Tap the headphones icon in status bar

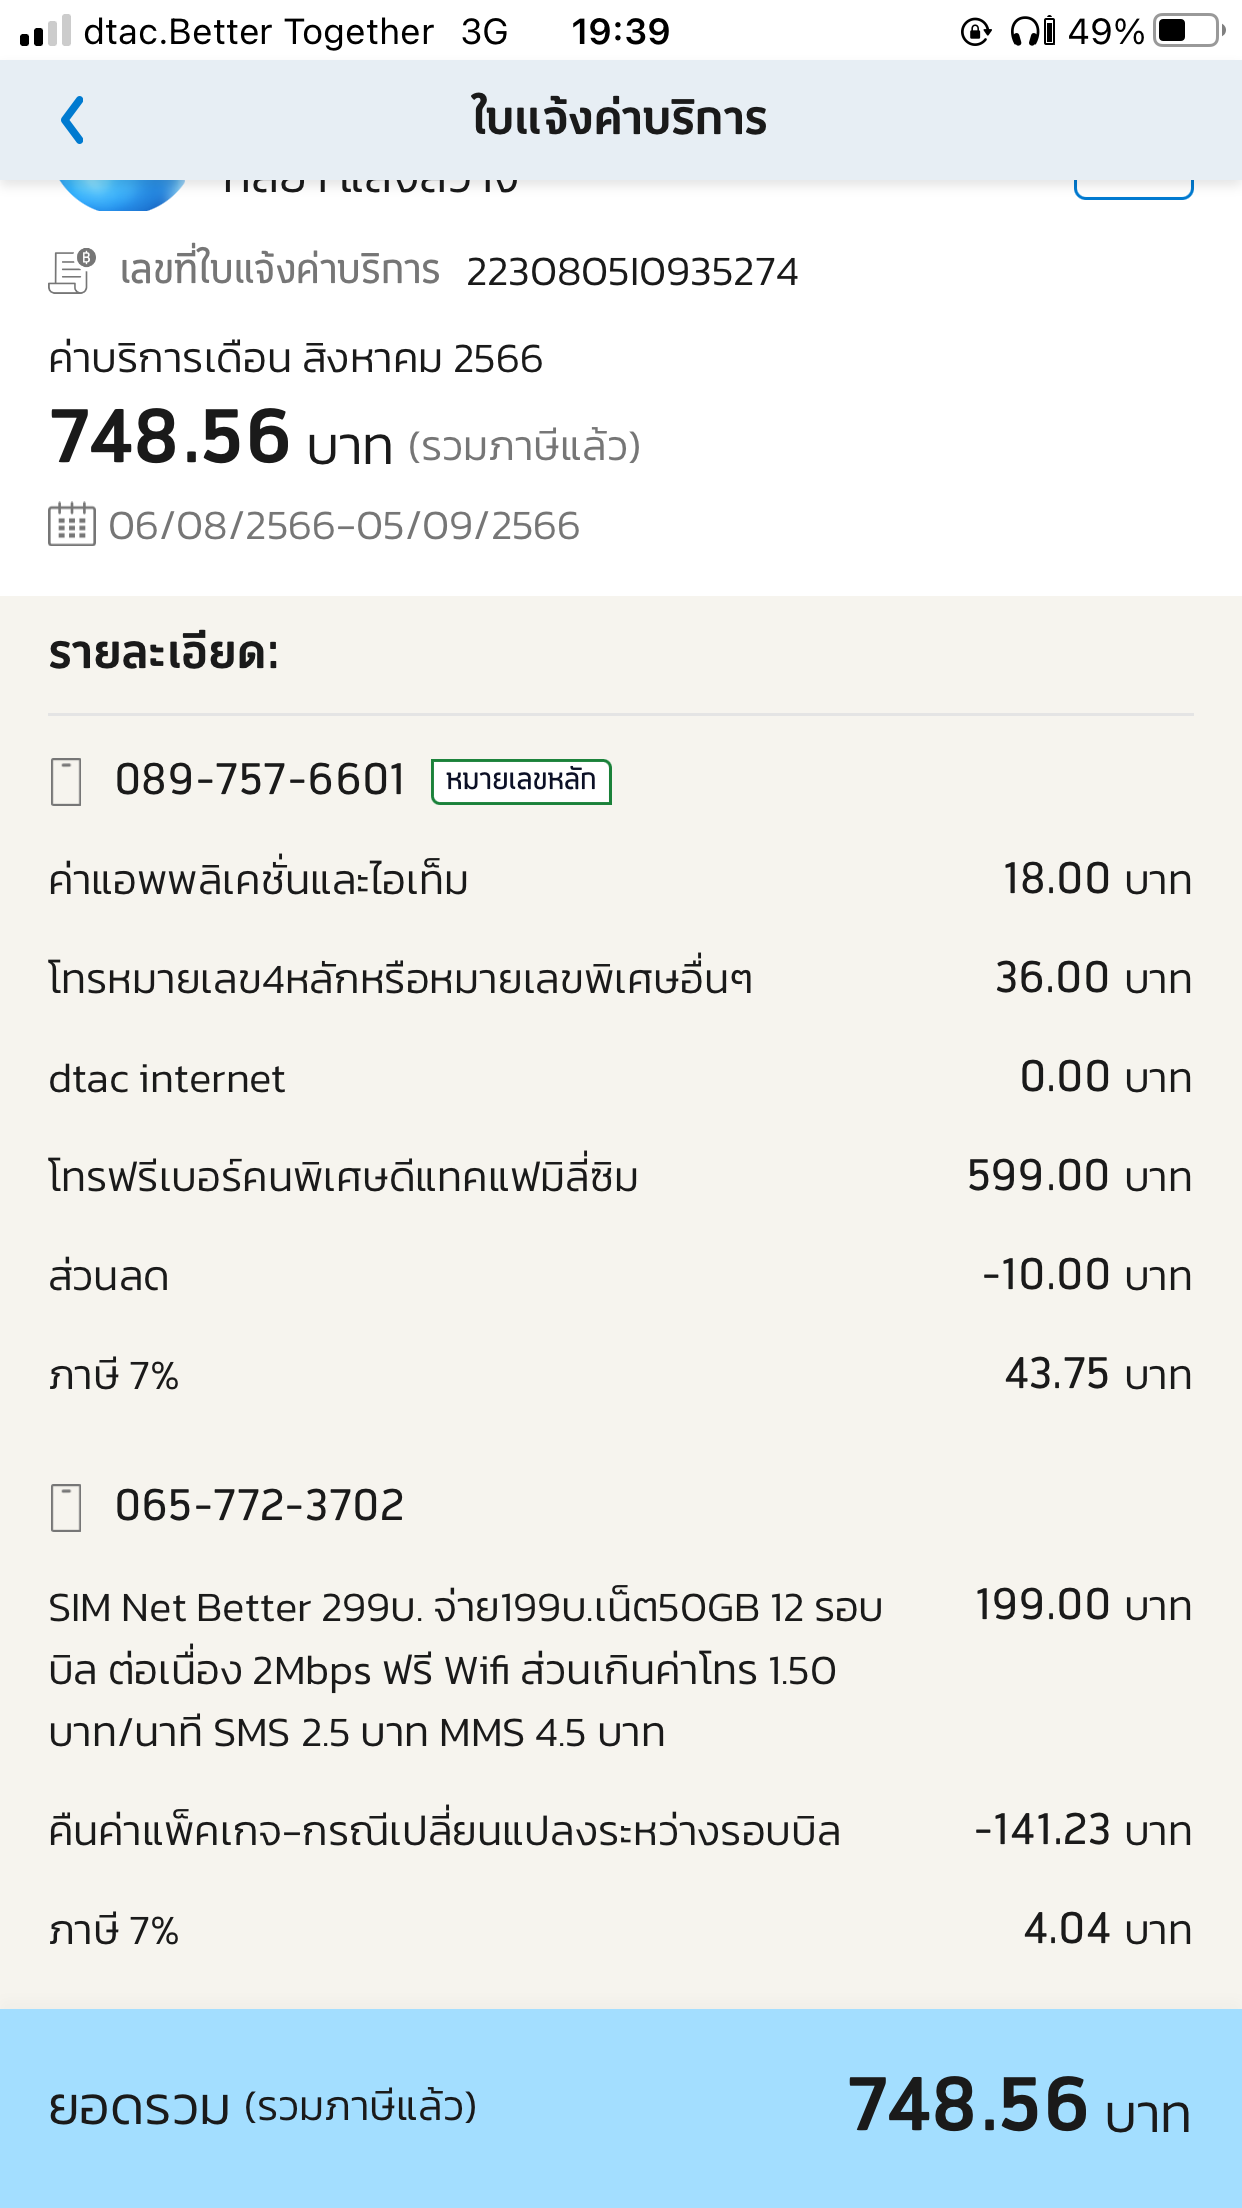[1024, 32]
